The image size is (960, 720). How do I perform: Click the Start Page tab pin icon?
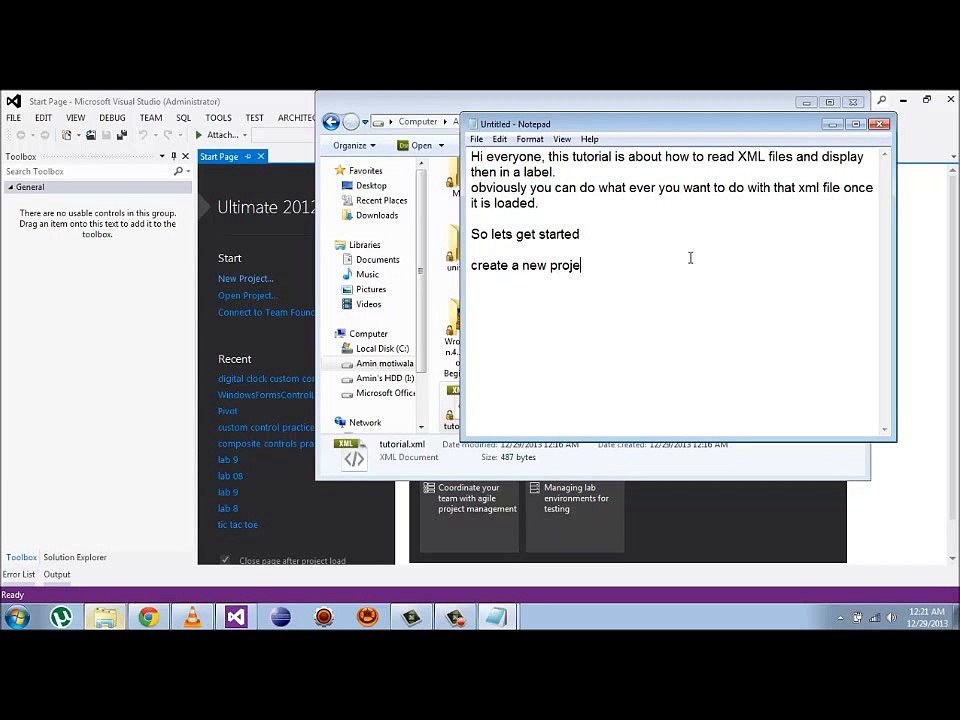click(x=248, y=157)
